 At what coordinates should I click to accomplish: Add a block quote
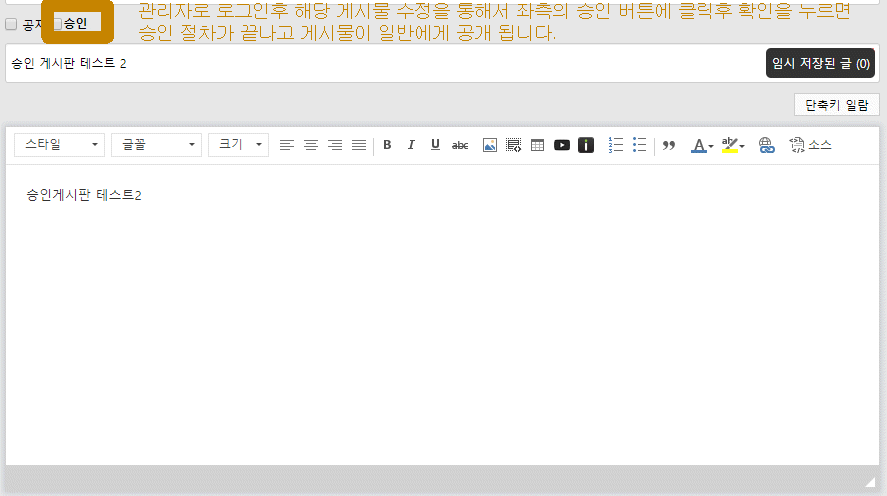669,145
